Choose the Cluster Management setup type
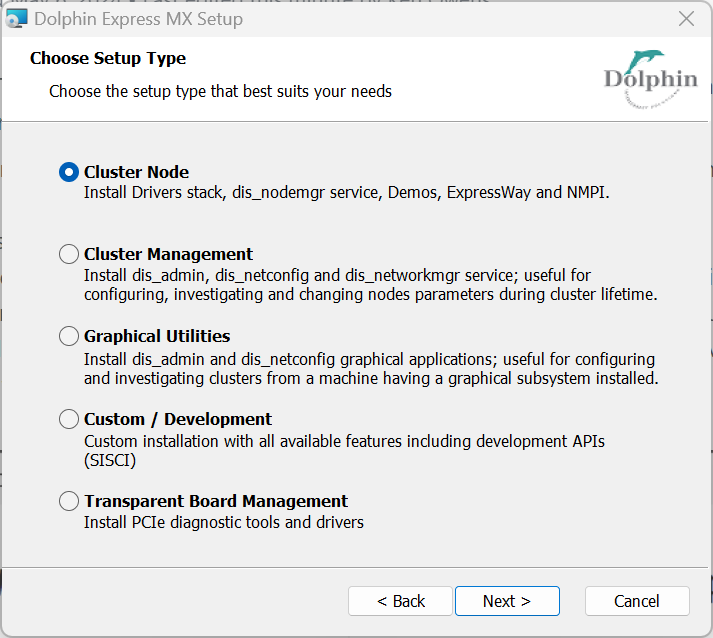The height and width of the screenshot is (638, 713). (69, 254)
